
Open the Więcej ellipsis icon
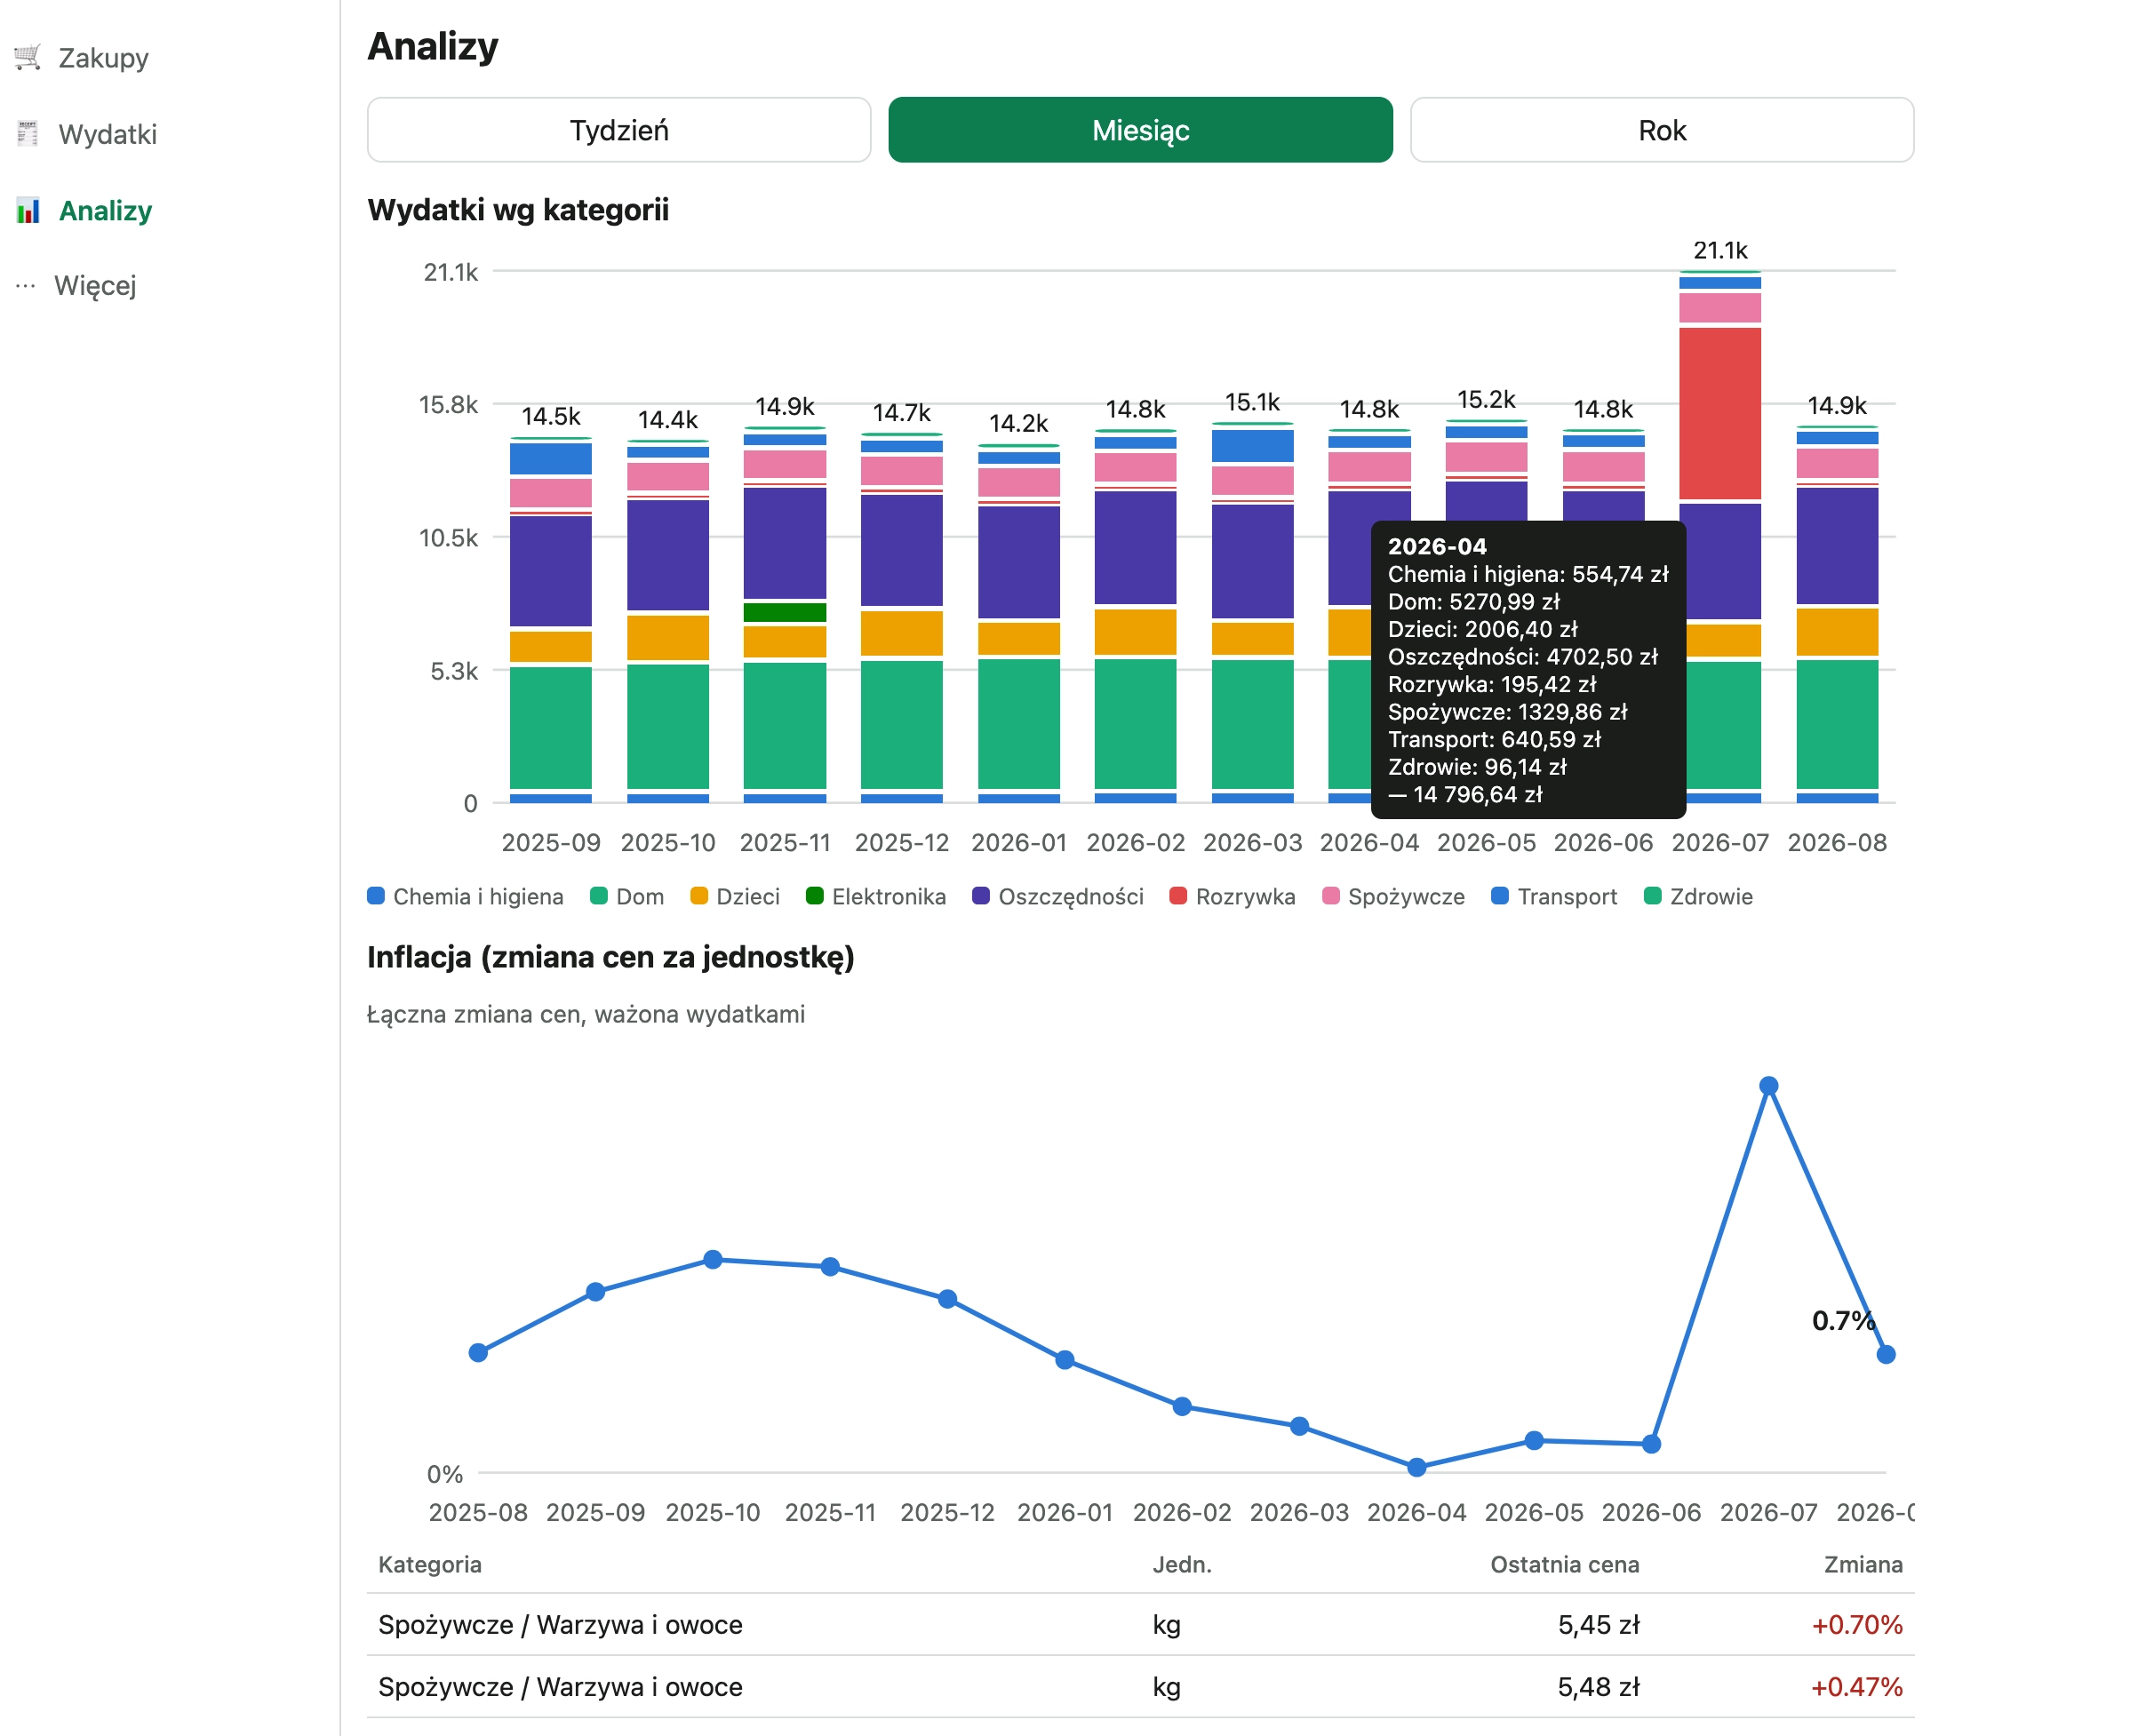pos(26,286)
